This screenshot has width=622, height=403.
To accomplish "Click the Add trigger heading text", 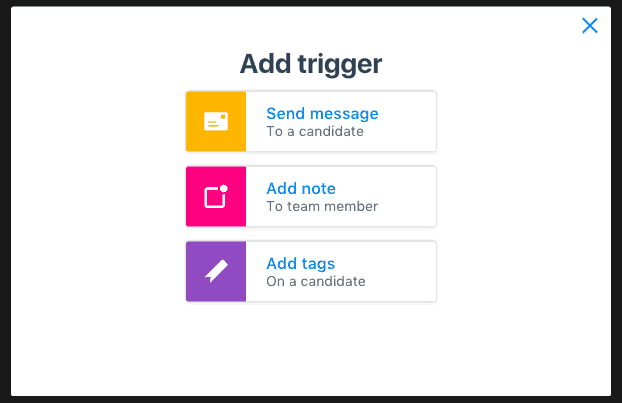I will pos(311,64).
